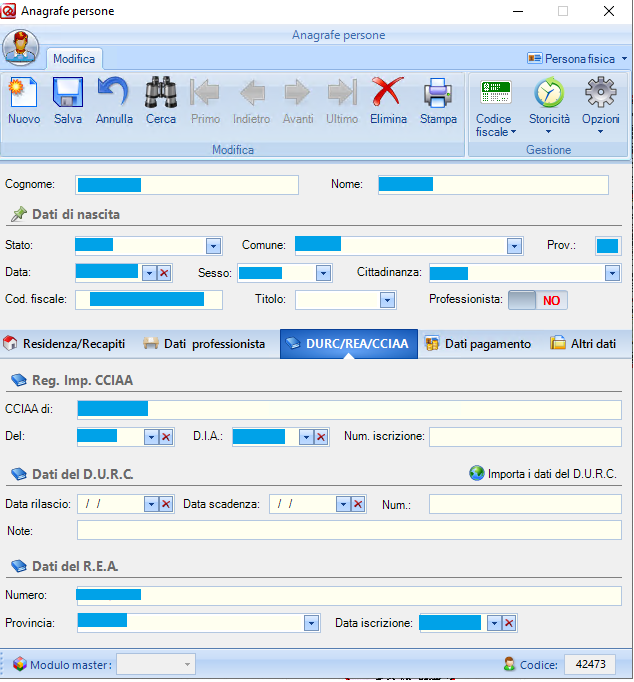Open the Residenza/Recapiti tab
This screenshot has width=634, height=682.
tap(64, 344)
